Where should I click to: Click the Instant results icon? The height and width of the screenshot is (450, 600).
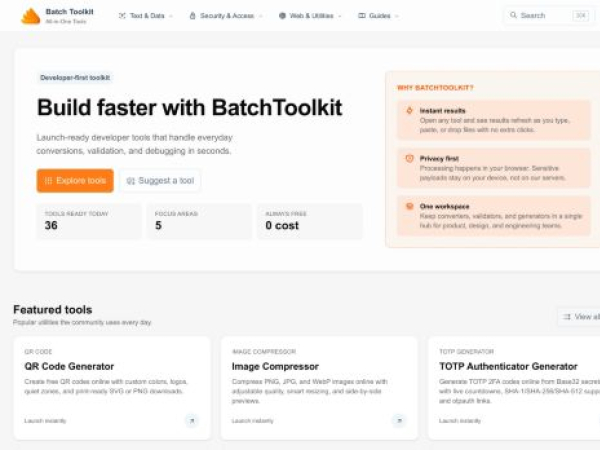coord(409,111)
